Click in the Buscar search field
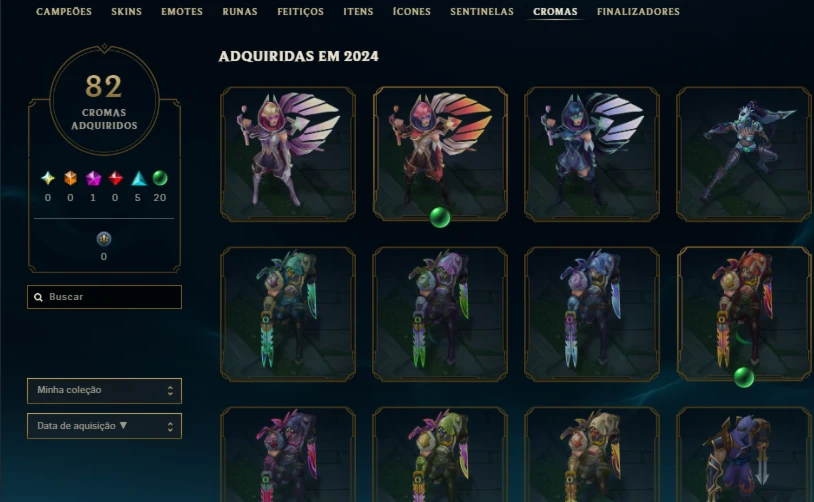 pos(104,297)
